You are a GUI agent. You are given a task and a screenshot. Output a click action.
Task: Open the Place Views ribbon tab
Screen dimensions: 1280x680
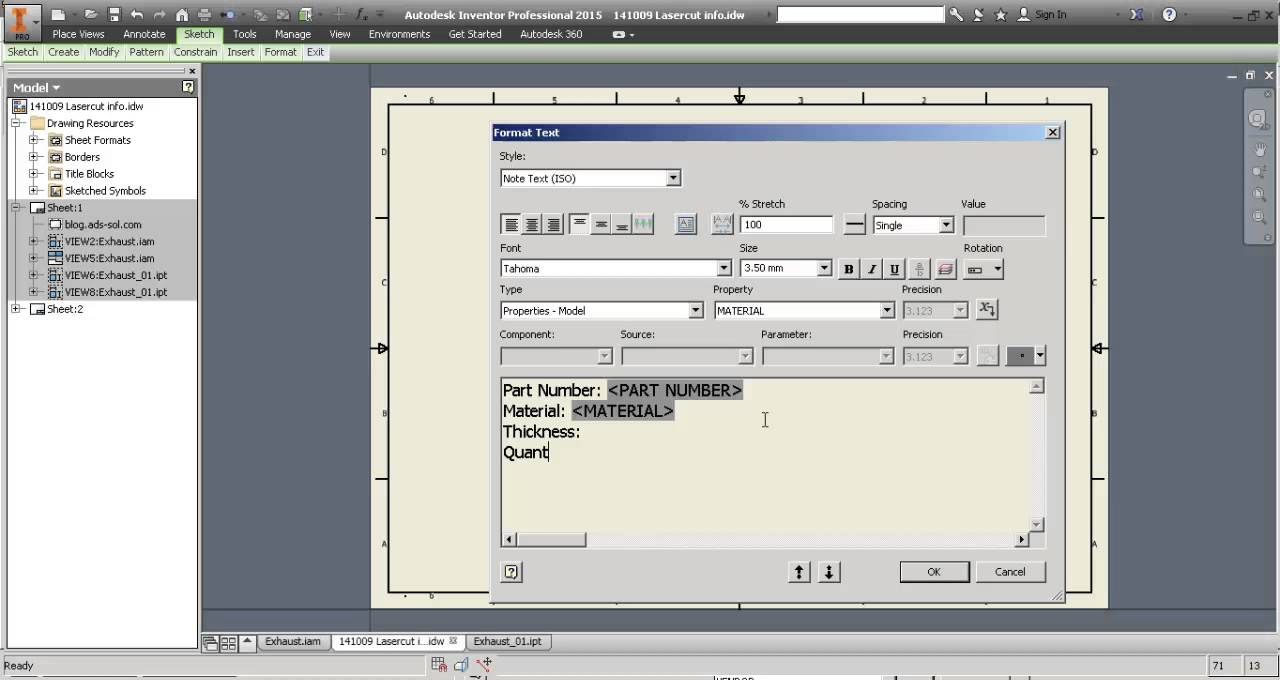point(79,34)
